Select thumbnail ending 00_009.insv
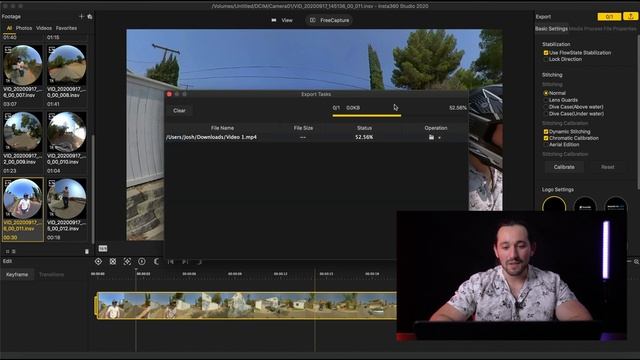 tap(23, 132)
